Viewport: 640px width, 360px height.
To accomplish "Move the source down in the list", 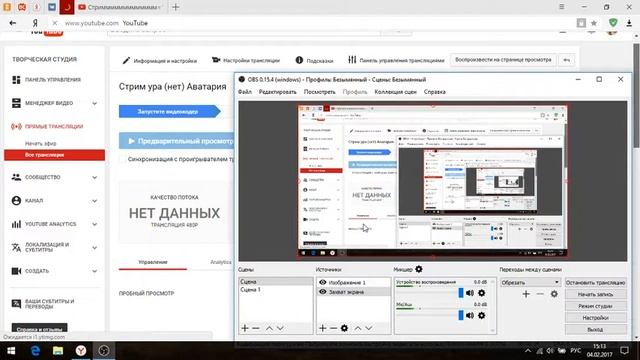I will [x=369, y=328].
